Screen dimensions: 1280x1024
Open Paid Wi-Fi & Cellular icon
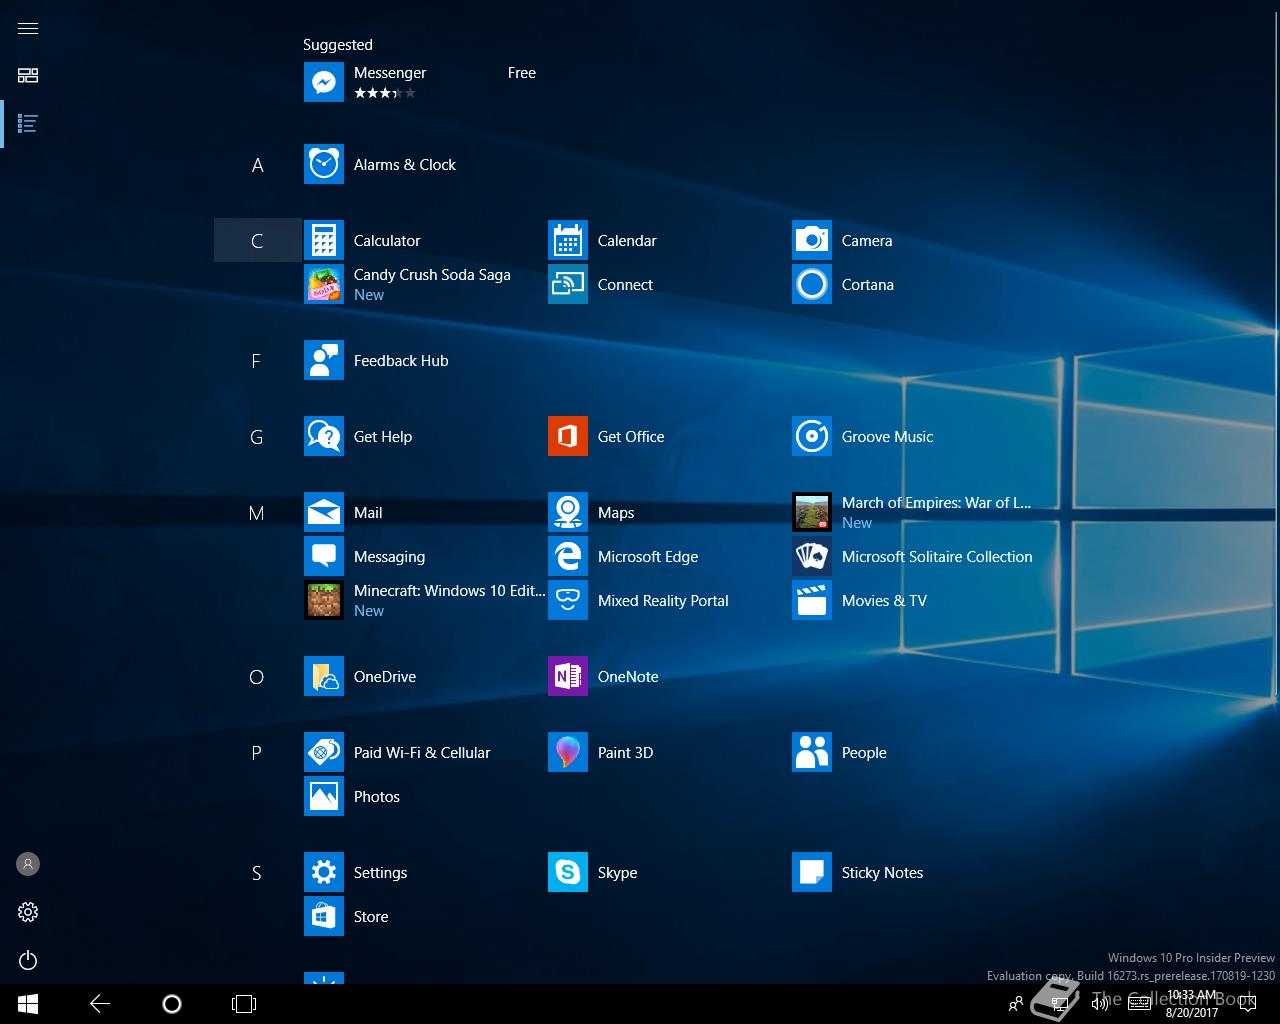tap(324, 752)
